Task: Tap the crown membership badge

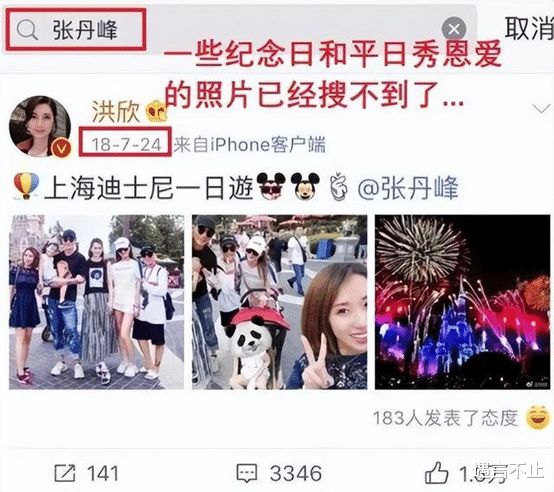Action: 156,111
